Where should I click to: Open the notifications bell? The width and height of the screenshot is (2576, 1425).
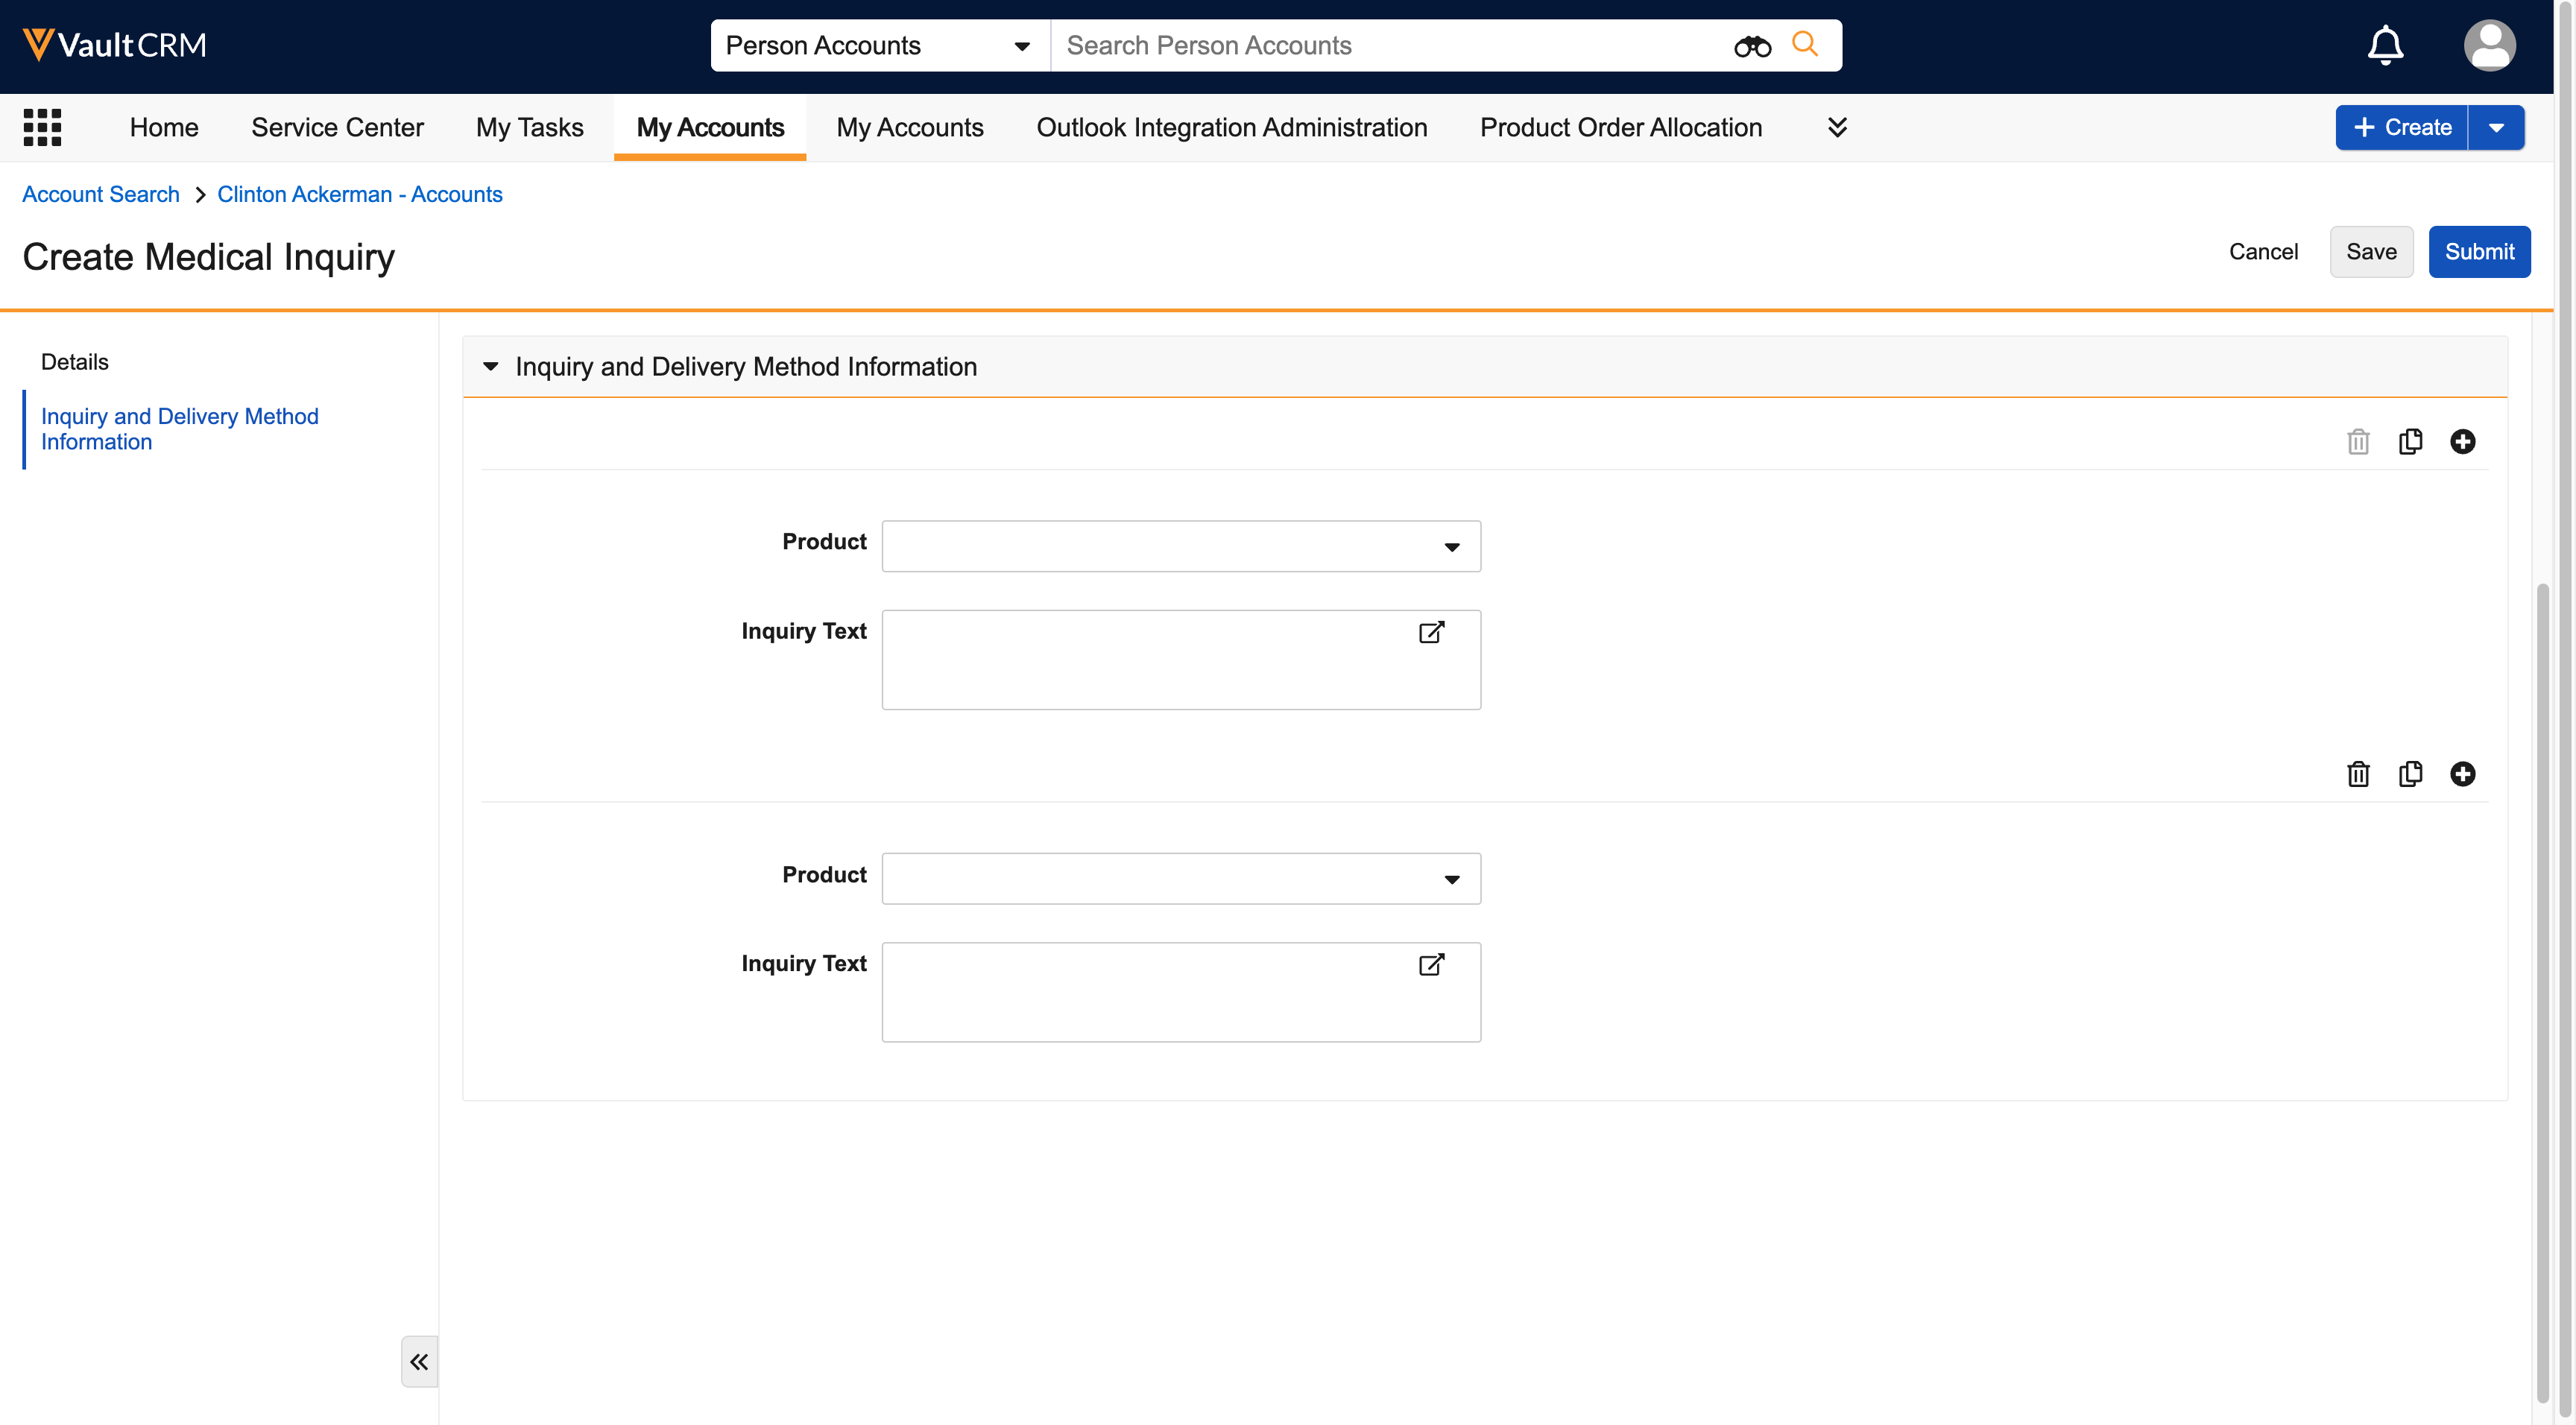click(2385, 45)
